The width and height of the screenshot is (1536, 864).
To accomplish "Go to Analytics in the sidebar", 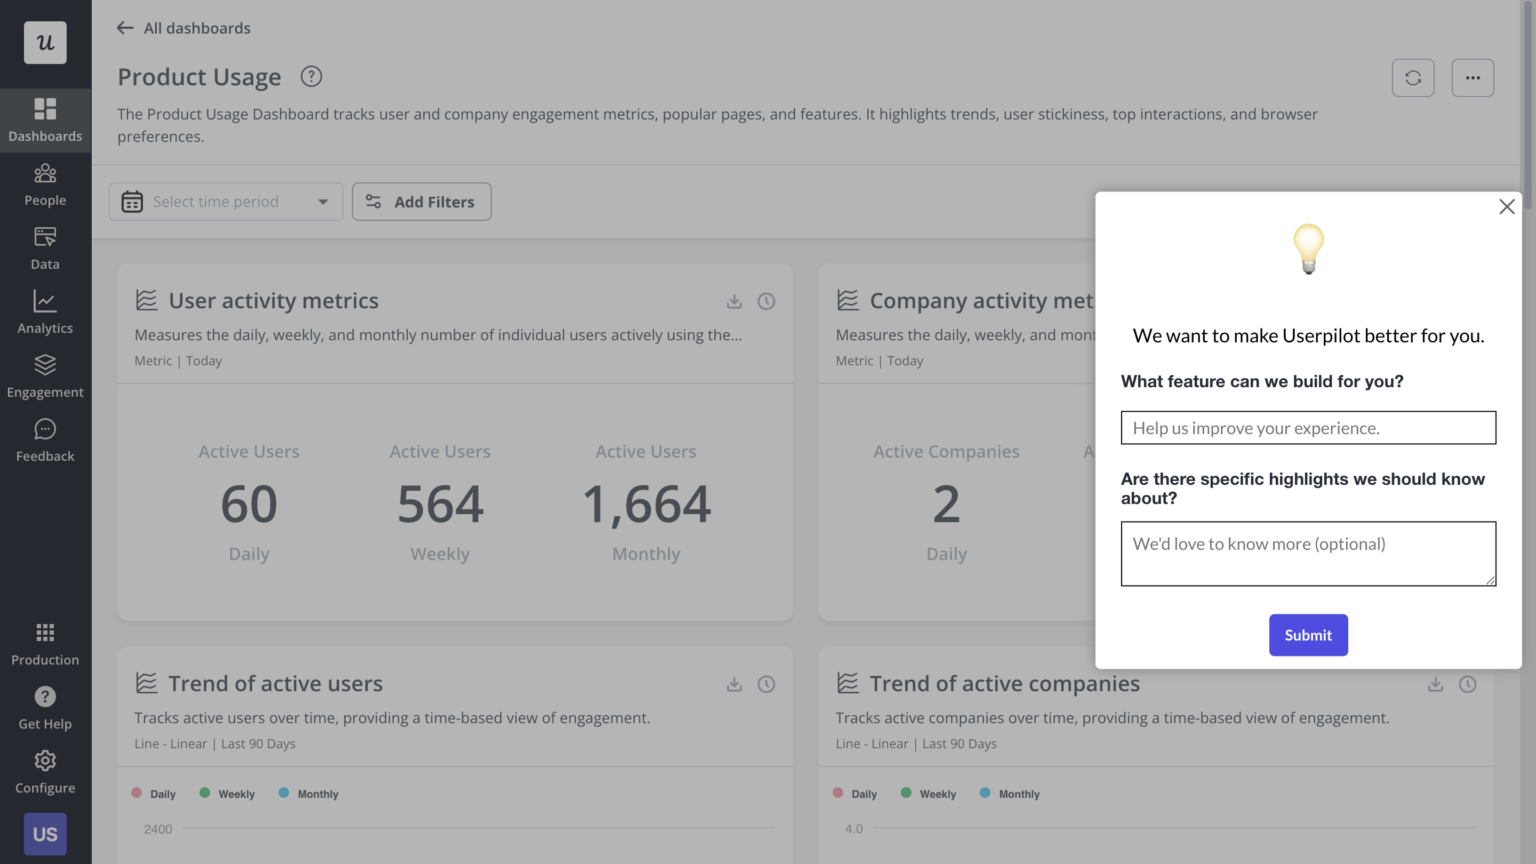I will click(45, 313).
